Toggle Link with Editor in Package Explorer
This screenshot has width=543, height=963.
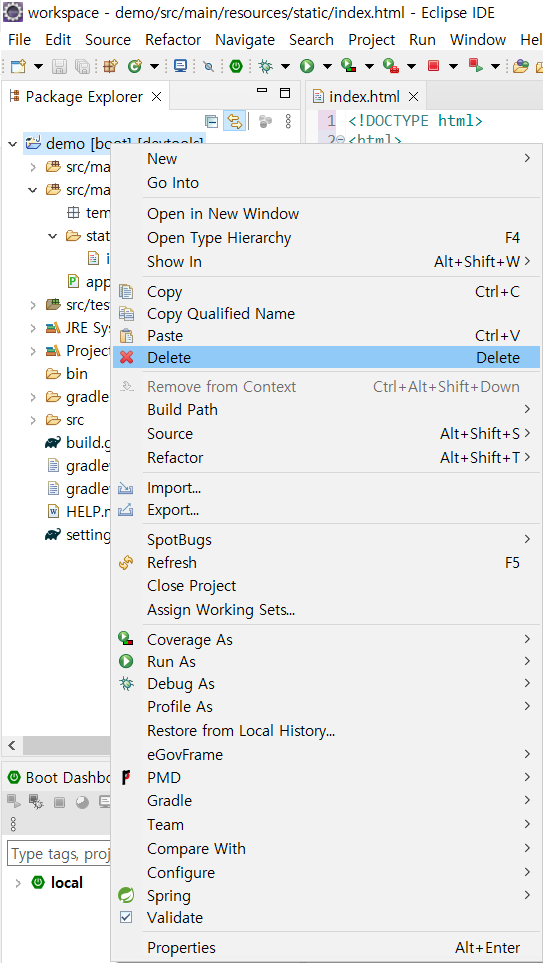[x=235, y=122]
